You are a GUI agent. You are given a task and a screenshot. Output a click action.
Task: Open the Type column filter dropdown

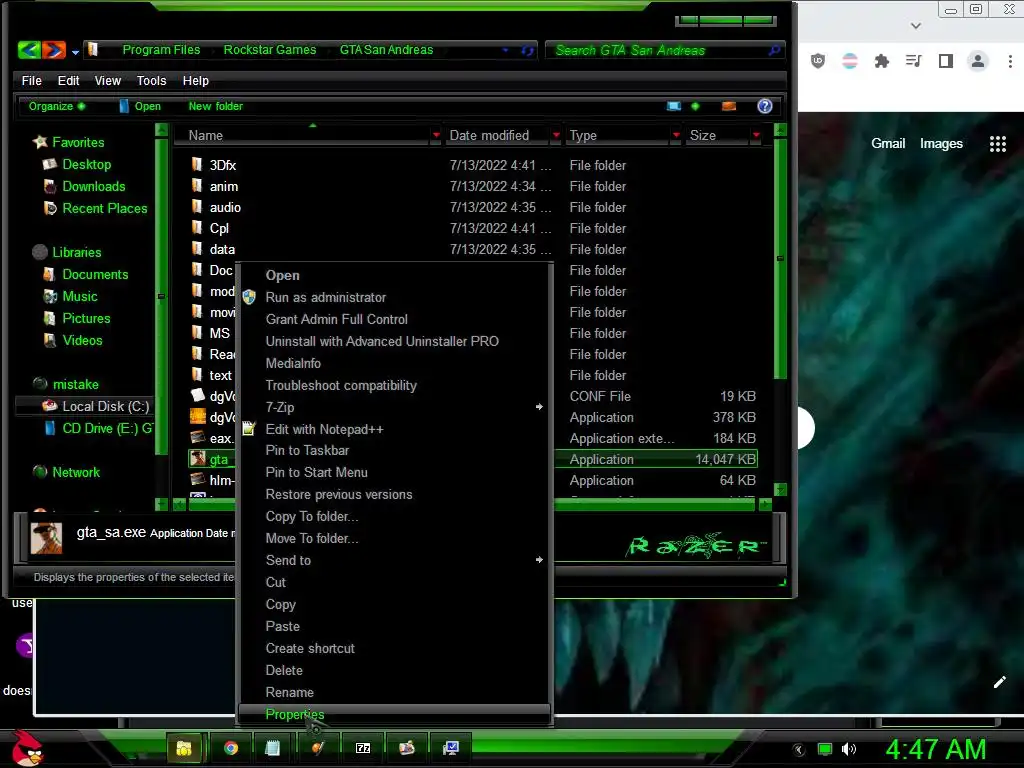[676, 135]
